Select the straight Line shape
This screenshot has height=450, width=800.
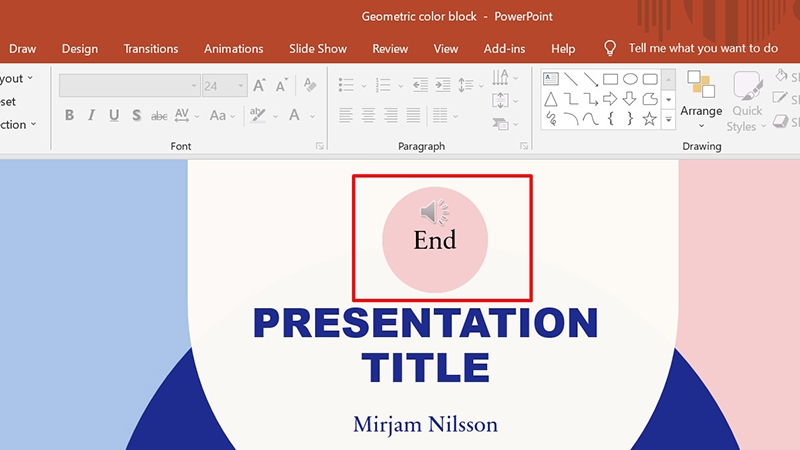tap(571, 79)
